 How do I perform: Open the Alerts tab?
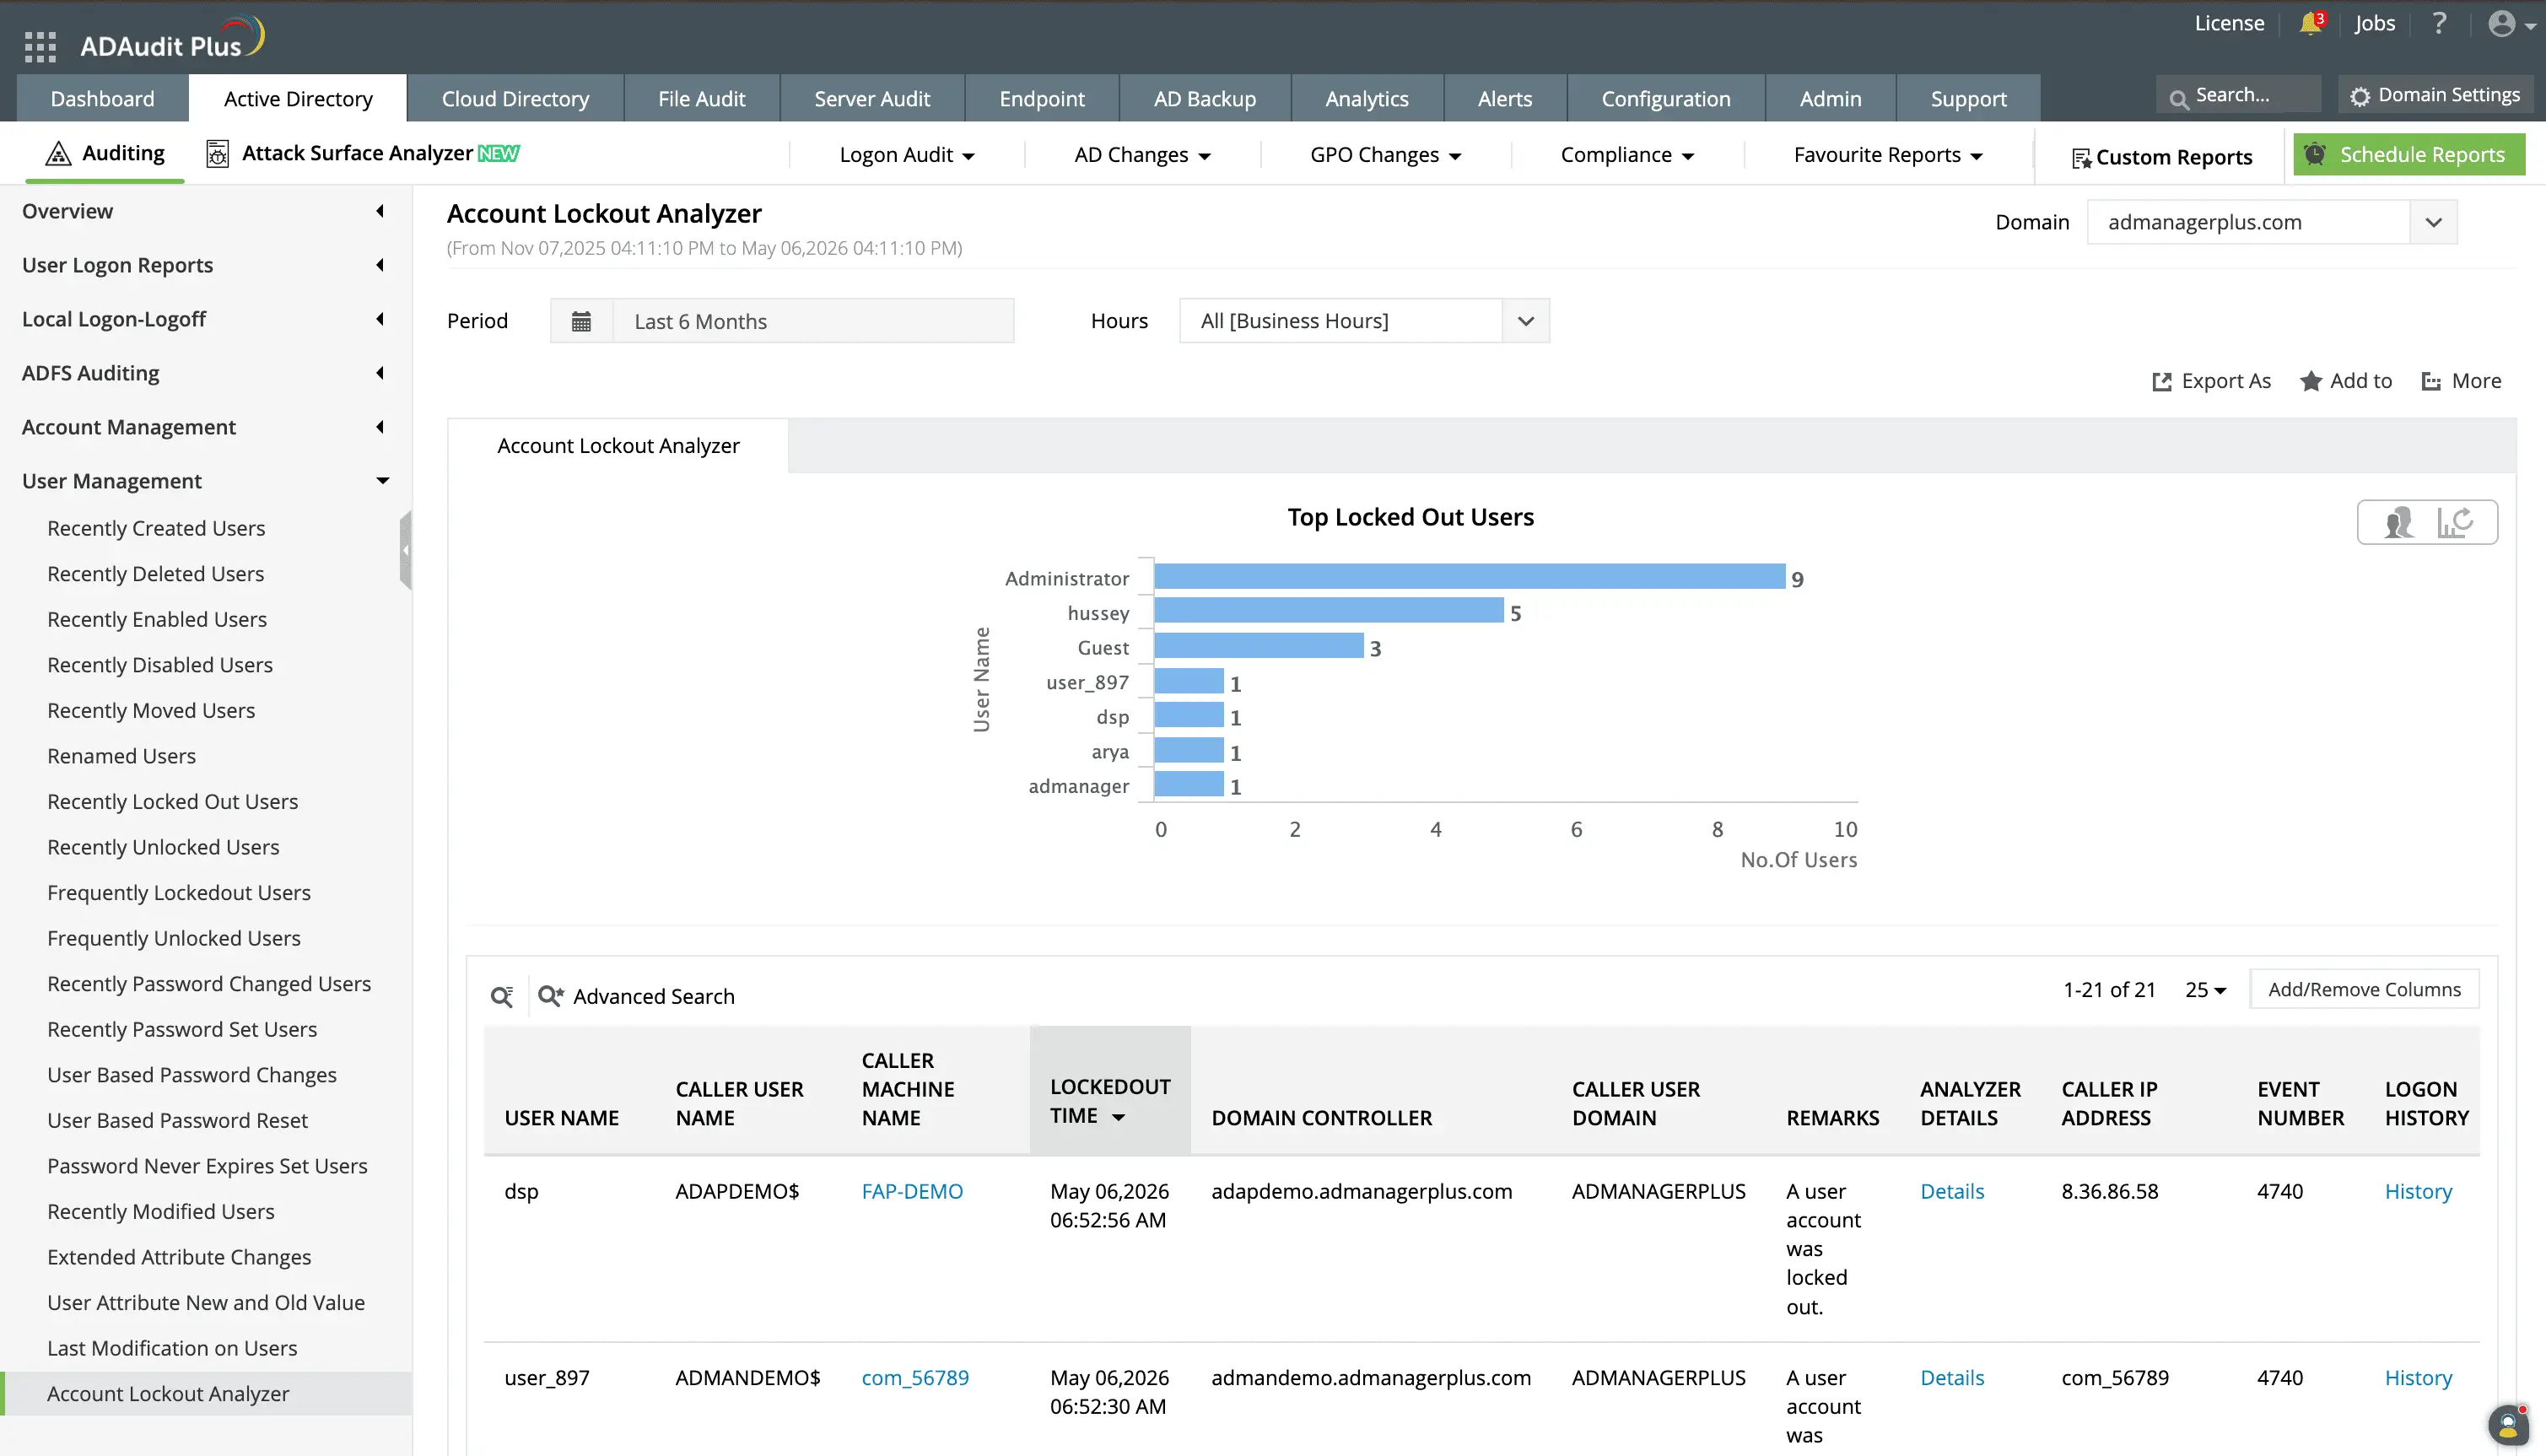tap(1505, 98)
